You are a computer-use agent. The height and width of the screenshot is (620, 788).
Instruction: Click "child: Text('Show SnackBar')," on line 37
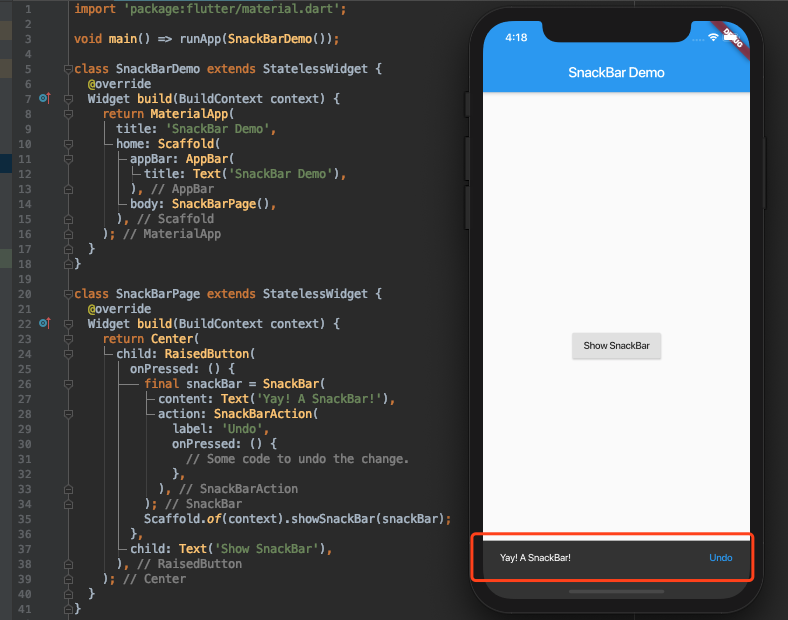click(231, 549)
